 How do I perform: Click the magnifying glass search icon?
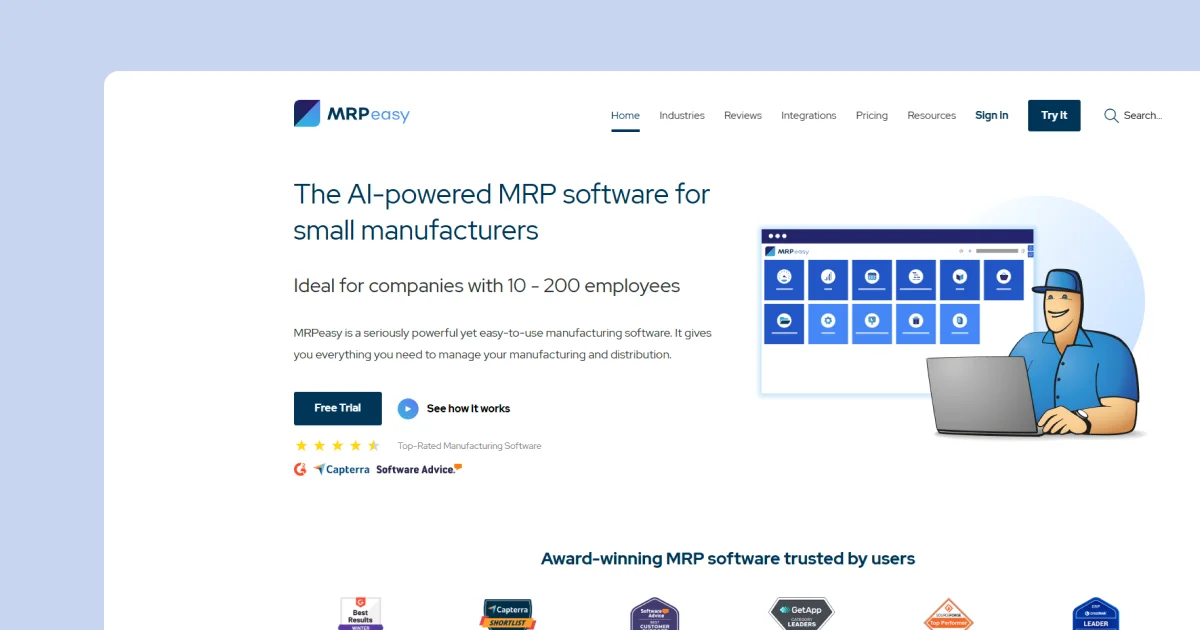(1111, 115)
